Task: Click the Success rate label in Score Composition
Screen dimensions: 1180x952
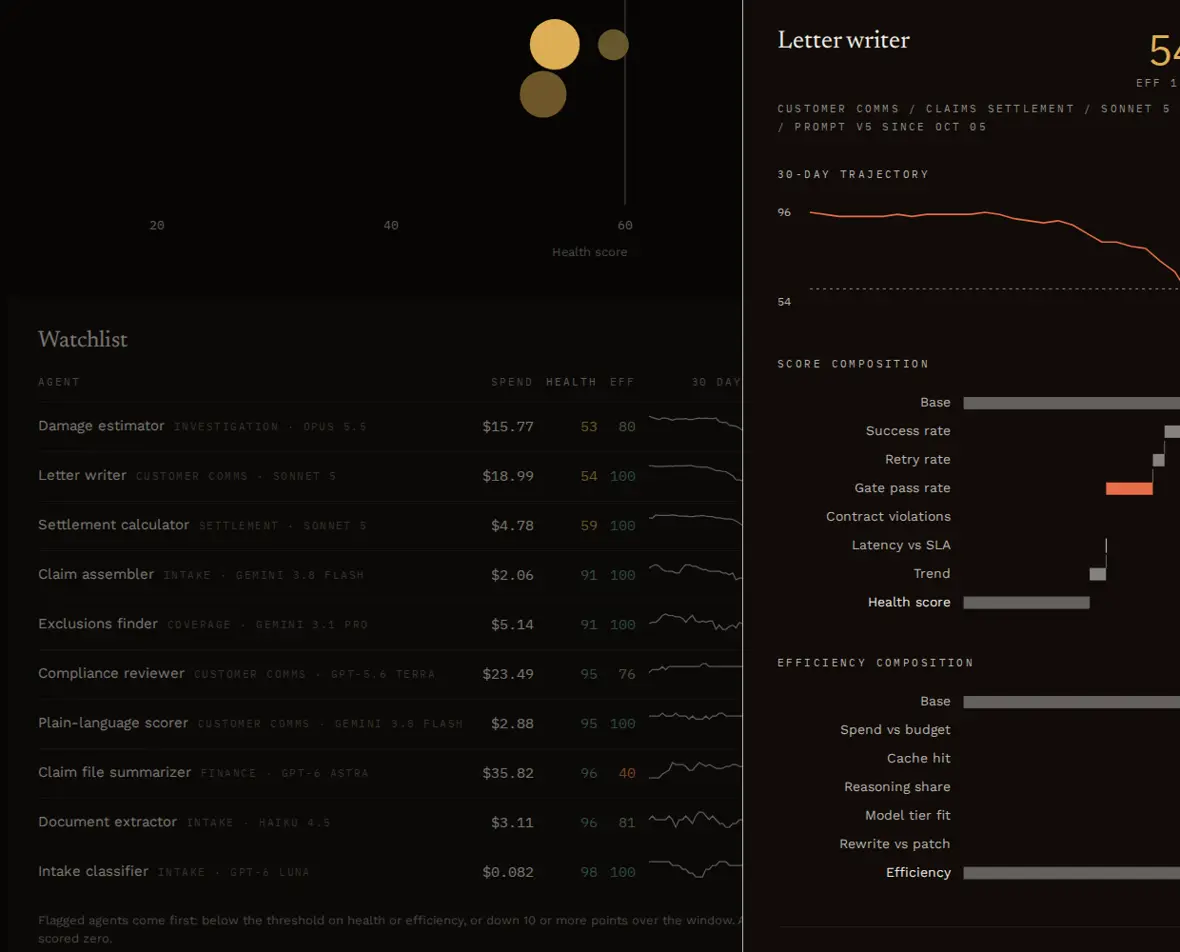Action: [x=908, y=430]
